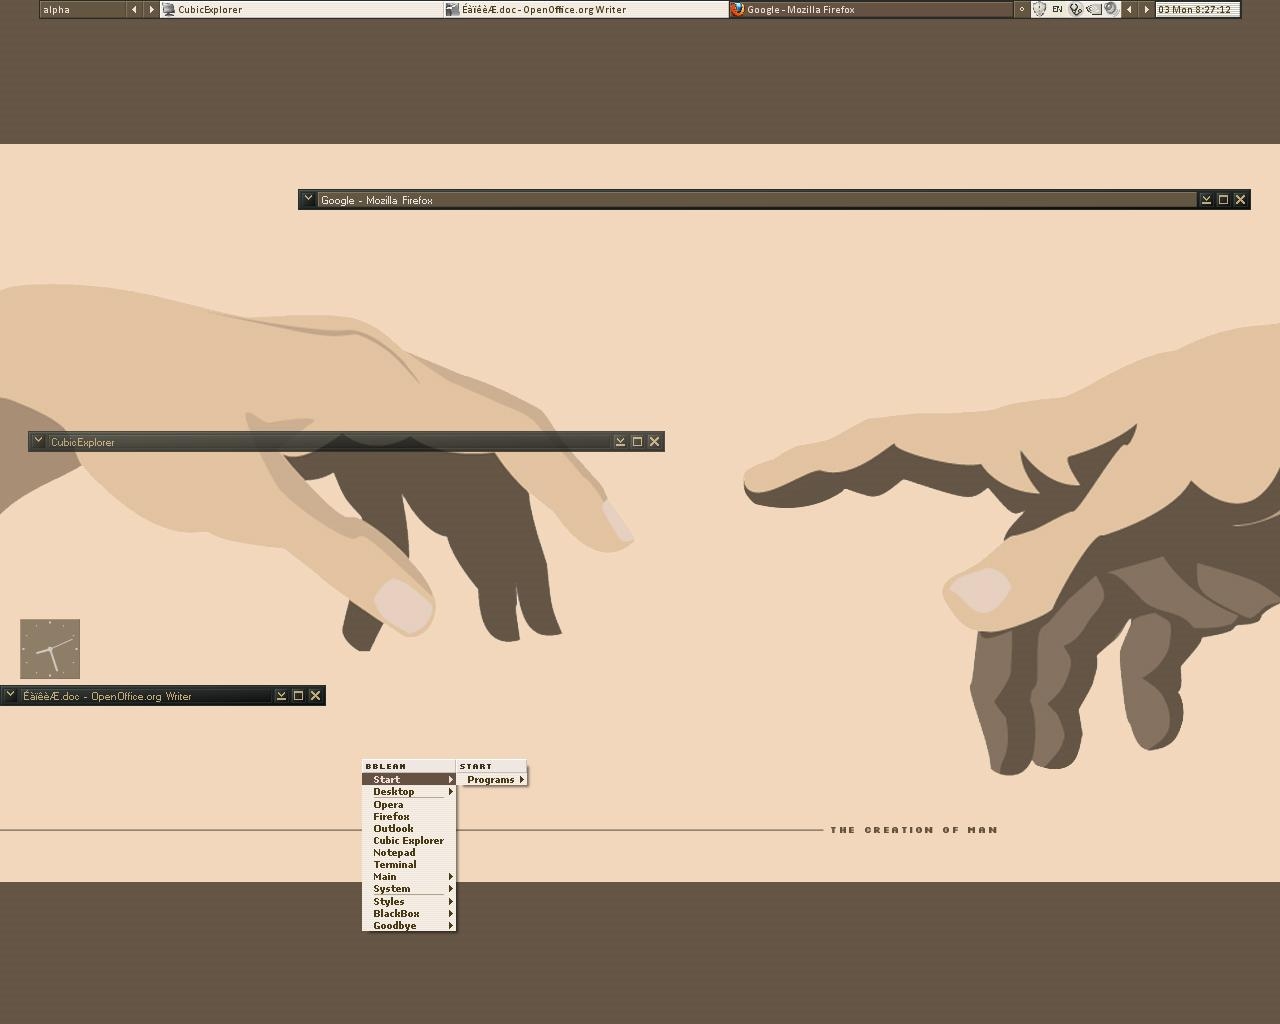This screenshot has height=1024, width=1280.
Task: Switch to OpenOffice.org Writer task in toolbar
Action: (586, 9)
